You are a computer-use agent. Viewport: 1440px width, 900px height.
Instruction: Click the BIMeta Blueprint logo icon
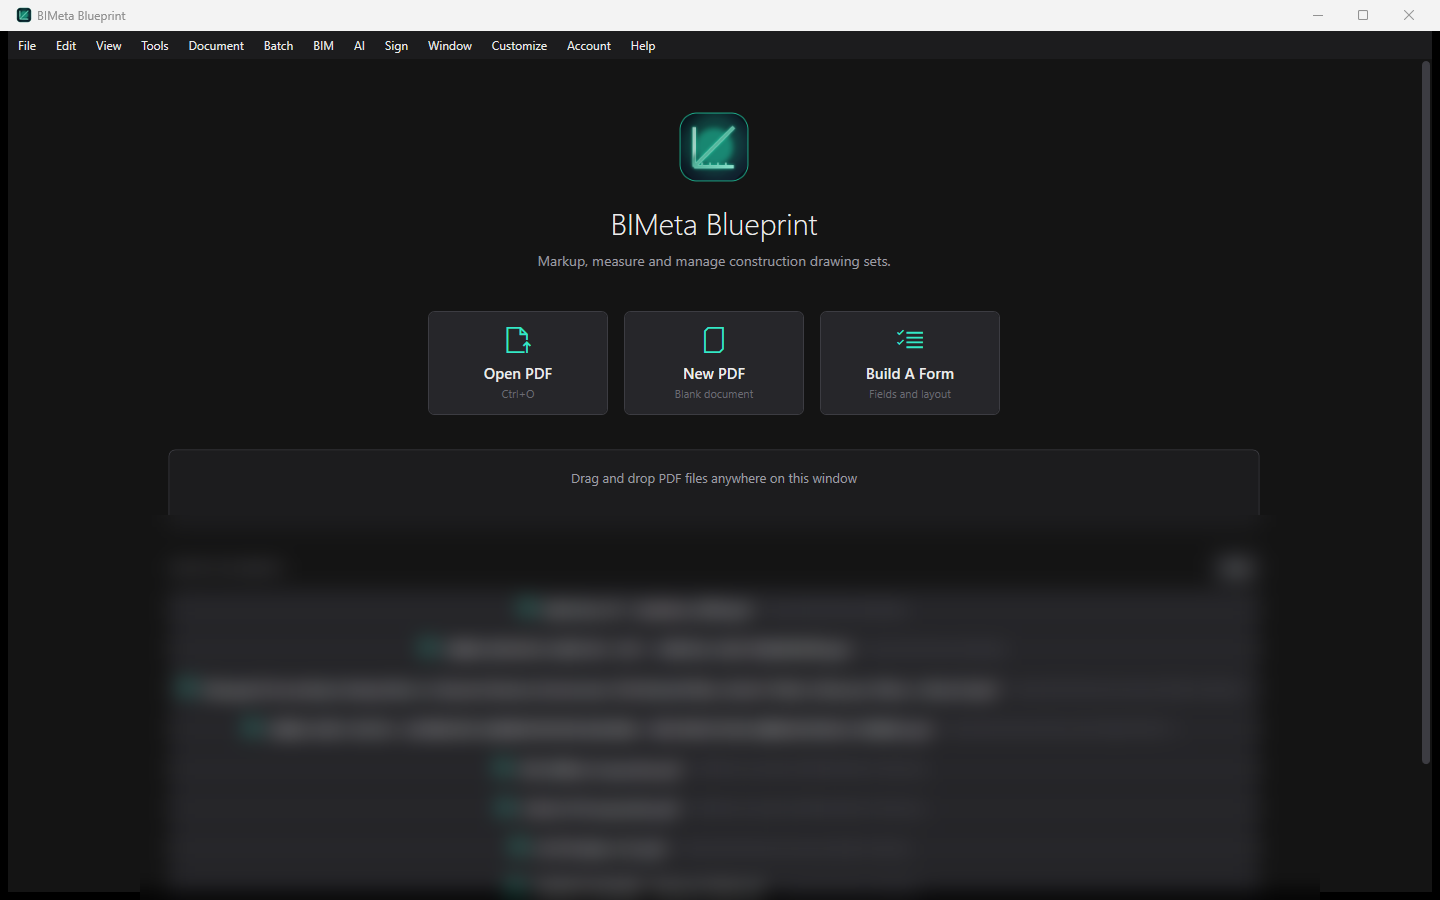tap(714, 147)
